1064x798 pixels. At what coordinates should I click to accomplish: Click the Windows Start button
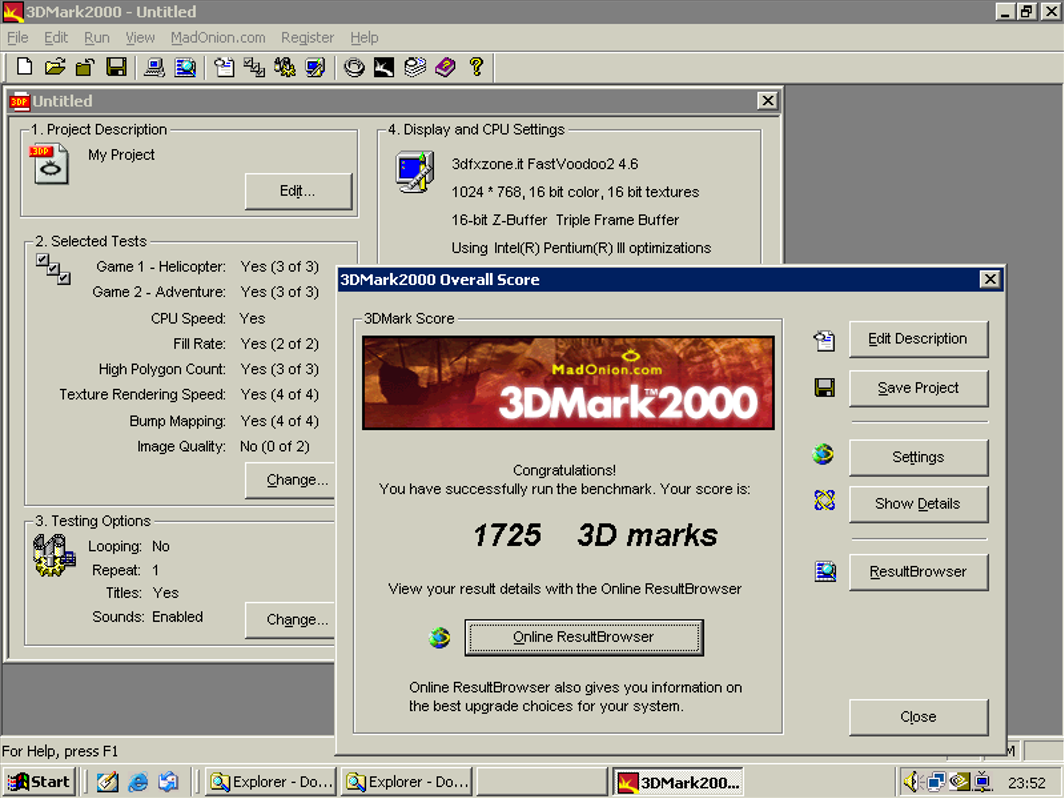(x=39, y=782)
